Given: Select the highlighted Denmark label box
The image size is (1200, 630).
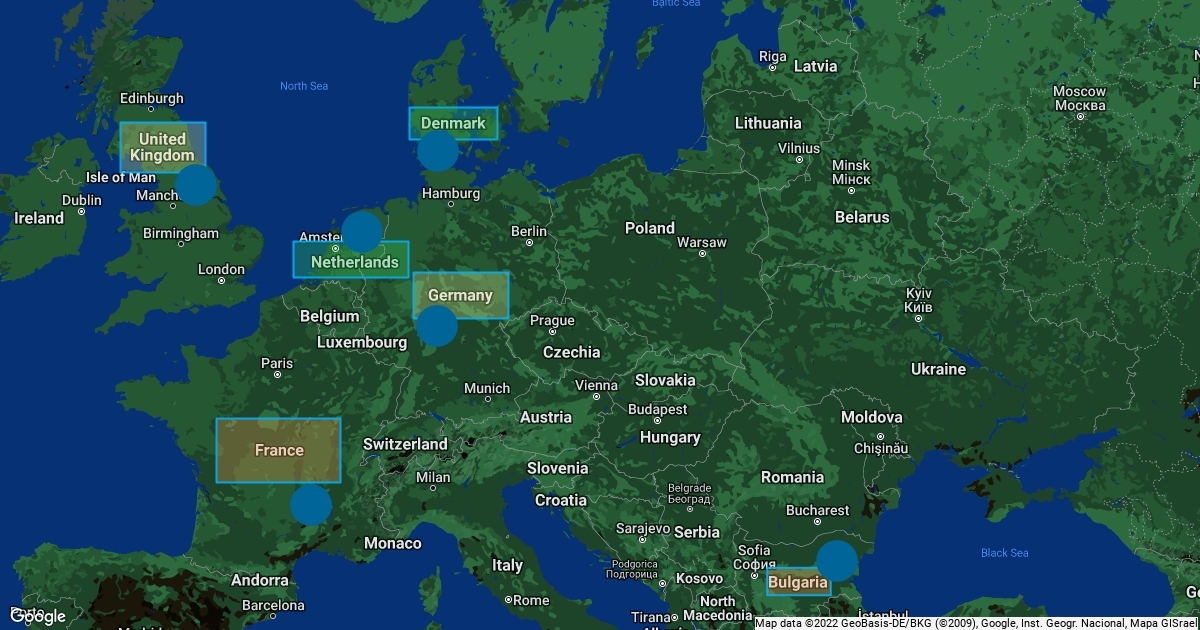Looking at the screenshot, I should pos(453,123).
